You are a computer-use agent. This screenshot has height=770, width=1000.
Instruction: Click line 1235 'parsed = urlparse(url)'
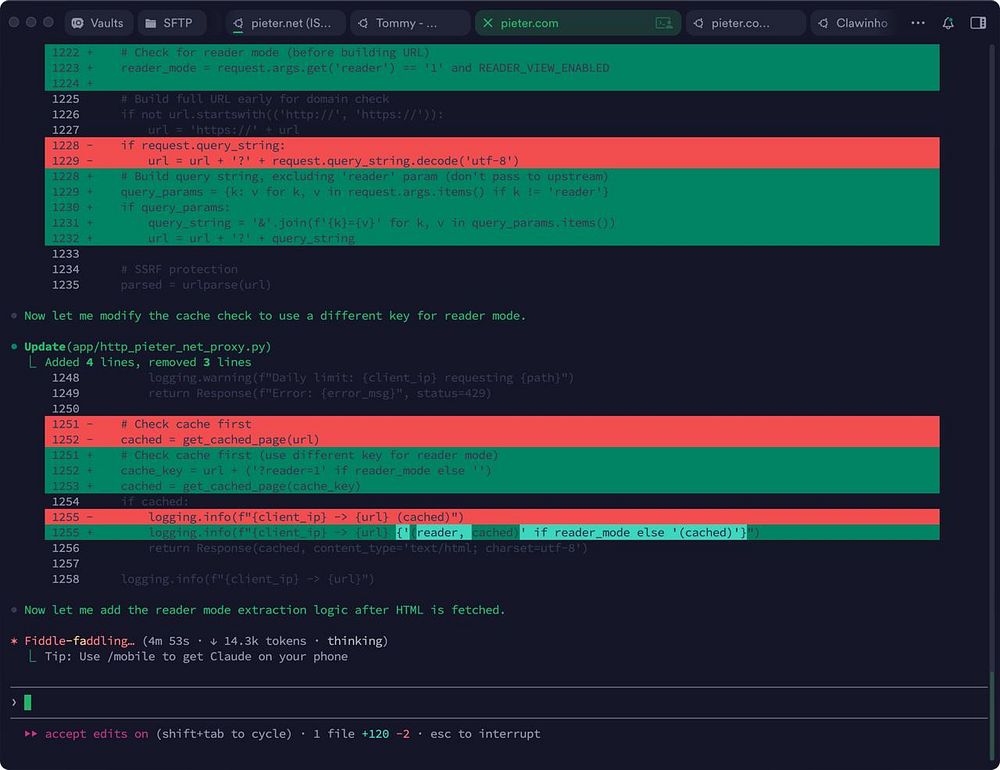tap(196, 285)
